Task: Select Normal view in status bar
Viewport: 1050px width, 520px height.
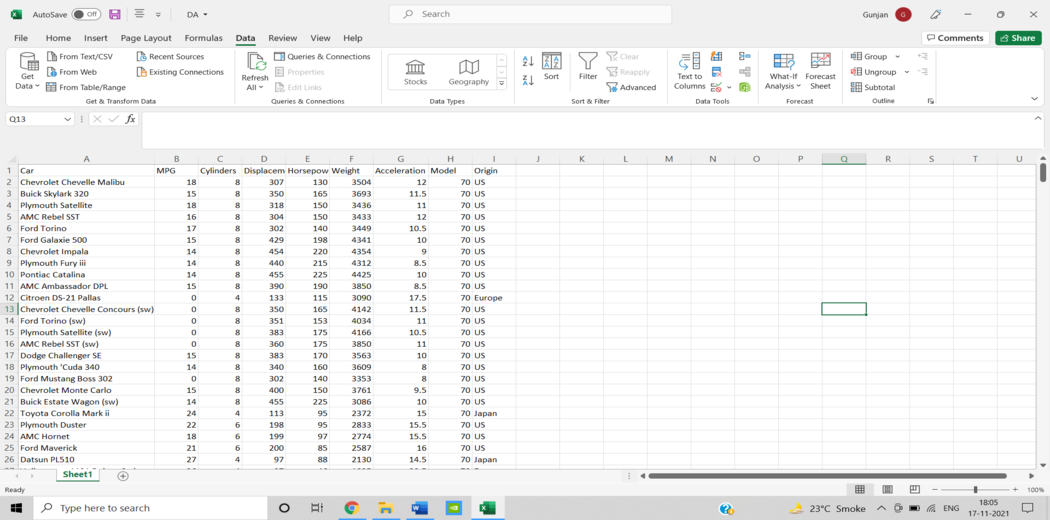Action: pyautogui.click(x=860, y=490)
